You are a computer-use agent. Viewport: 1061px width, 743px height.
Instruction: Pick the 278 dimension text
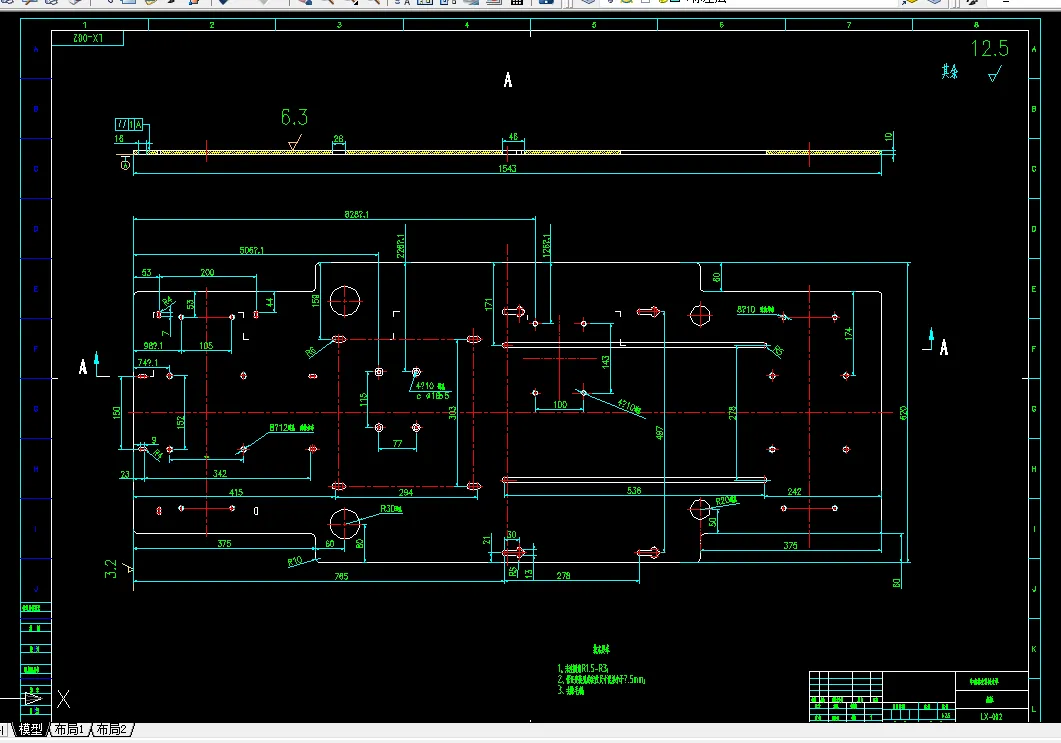coord(563,575)
